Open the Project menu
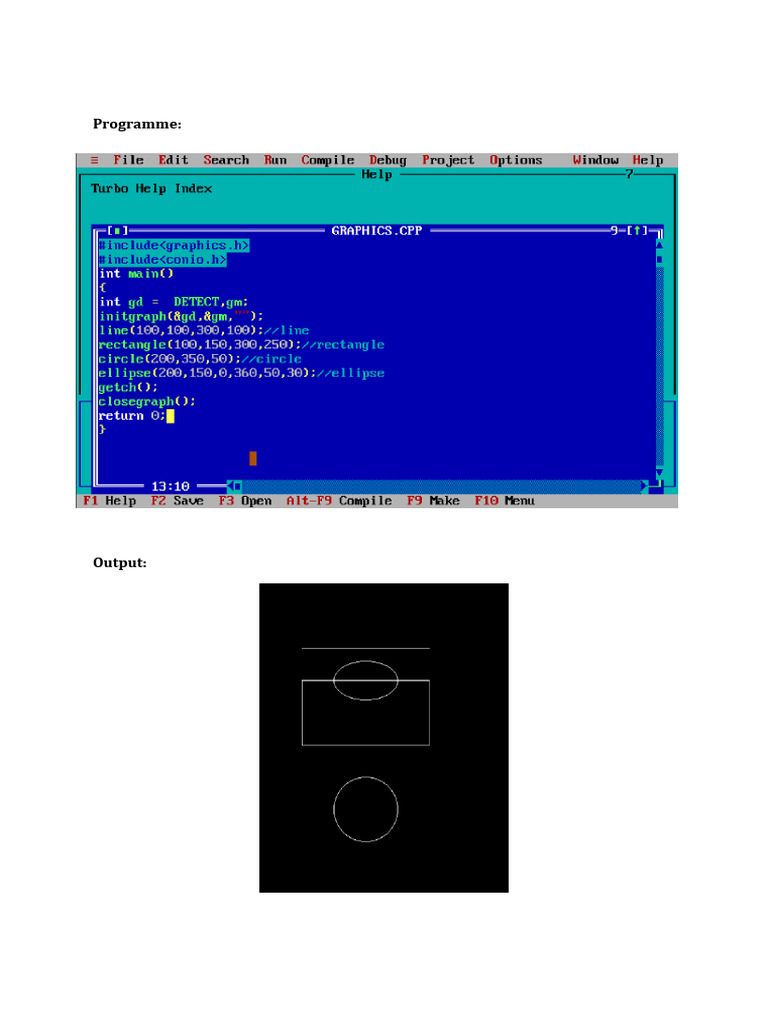 tap(448, 160)
